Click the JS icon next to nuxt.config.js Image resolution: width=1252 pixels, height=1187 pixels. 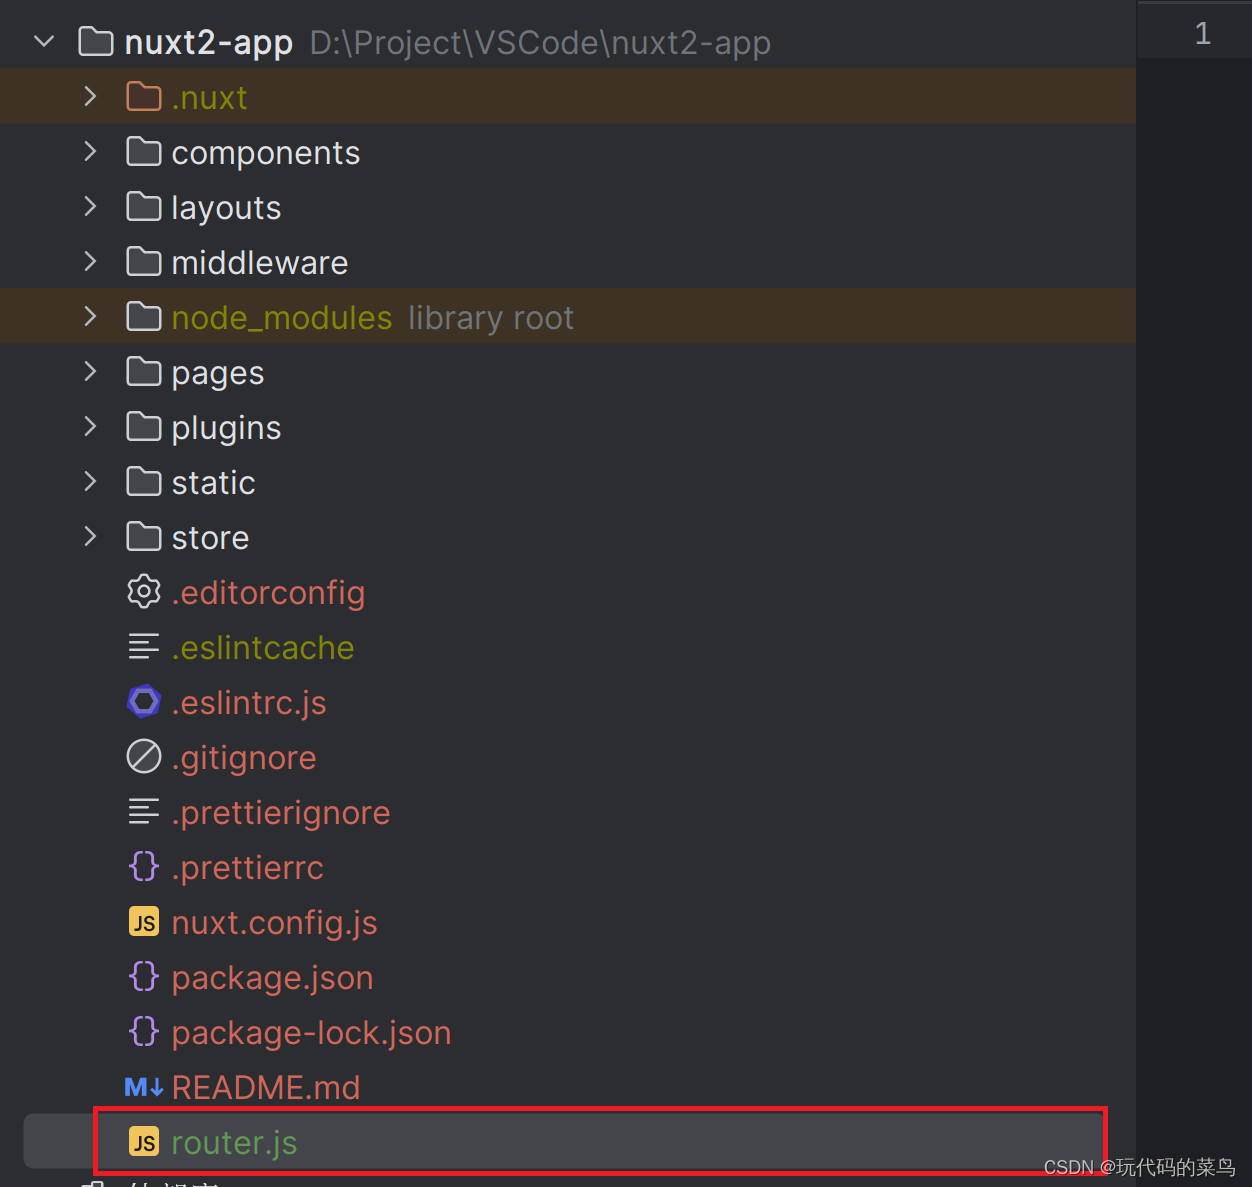(144, 921)
